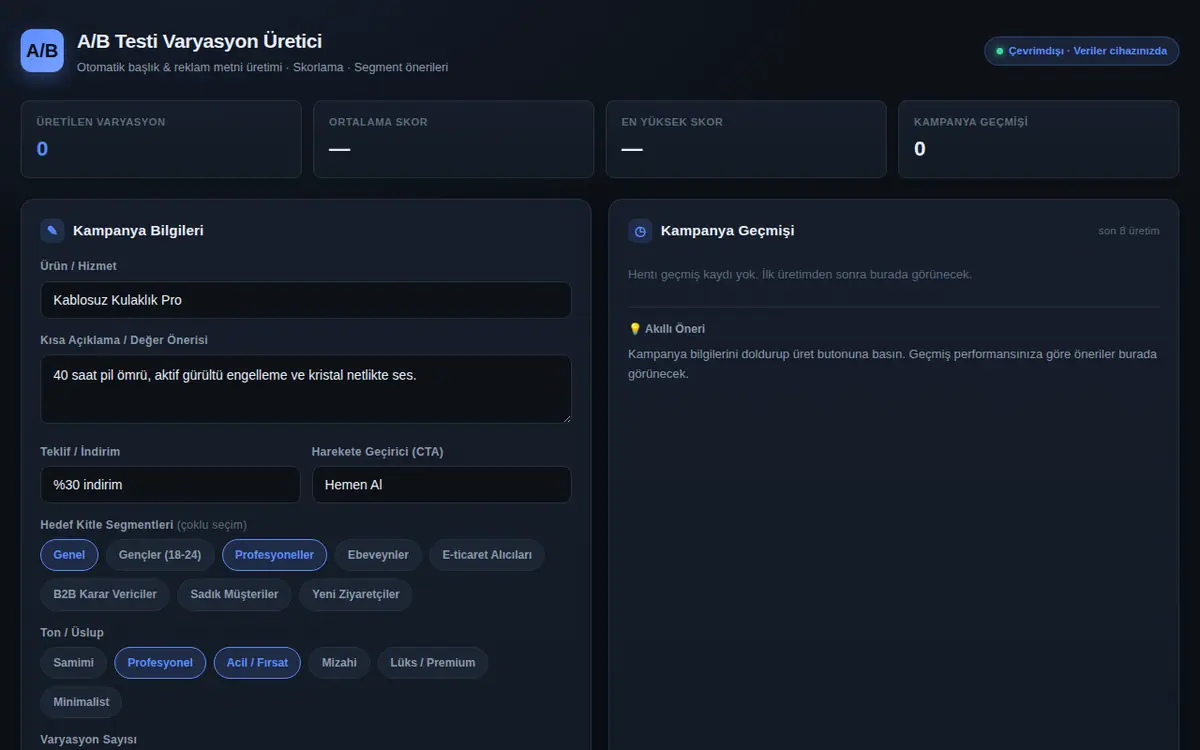This screenshot has width=1200, height=750.
Task: Click the Üretilen Varyasyon stat card
Action: pos(161,139)
